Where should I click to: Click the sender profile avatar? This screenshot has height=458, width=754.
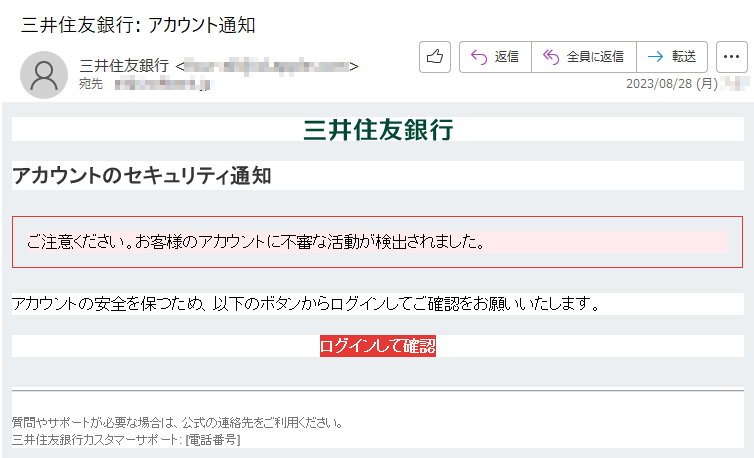(x=44, y=75)
